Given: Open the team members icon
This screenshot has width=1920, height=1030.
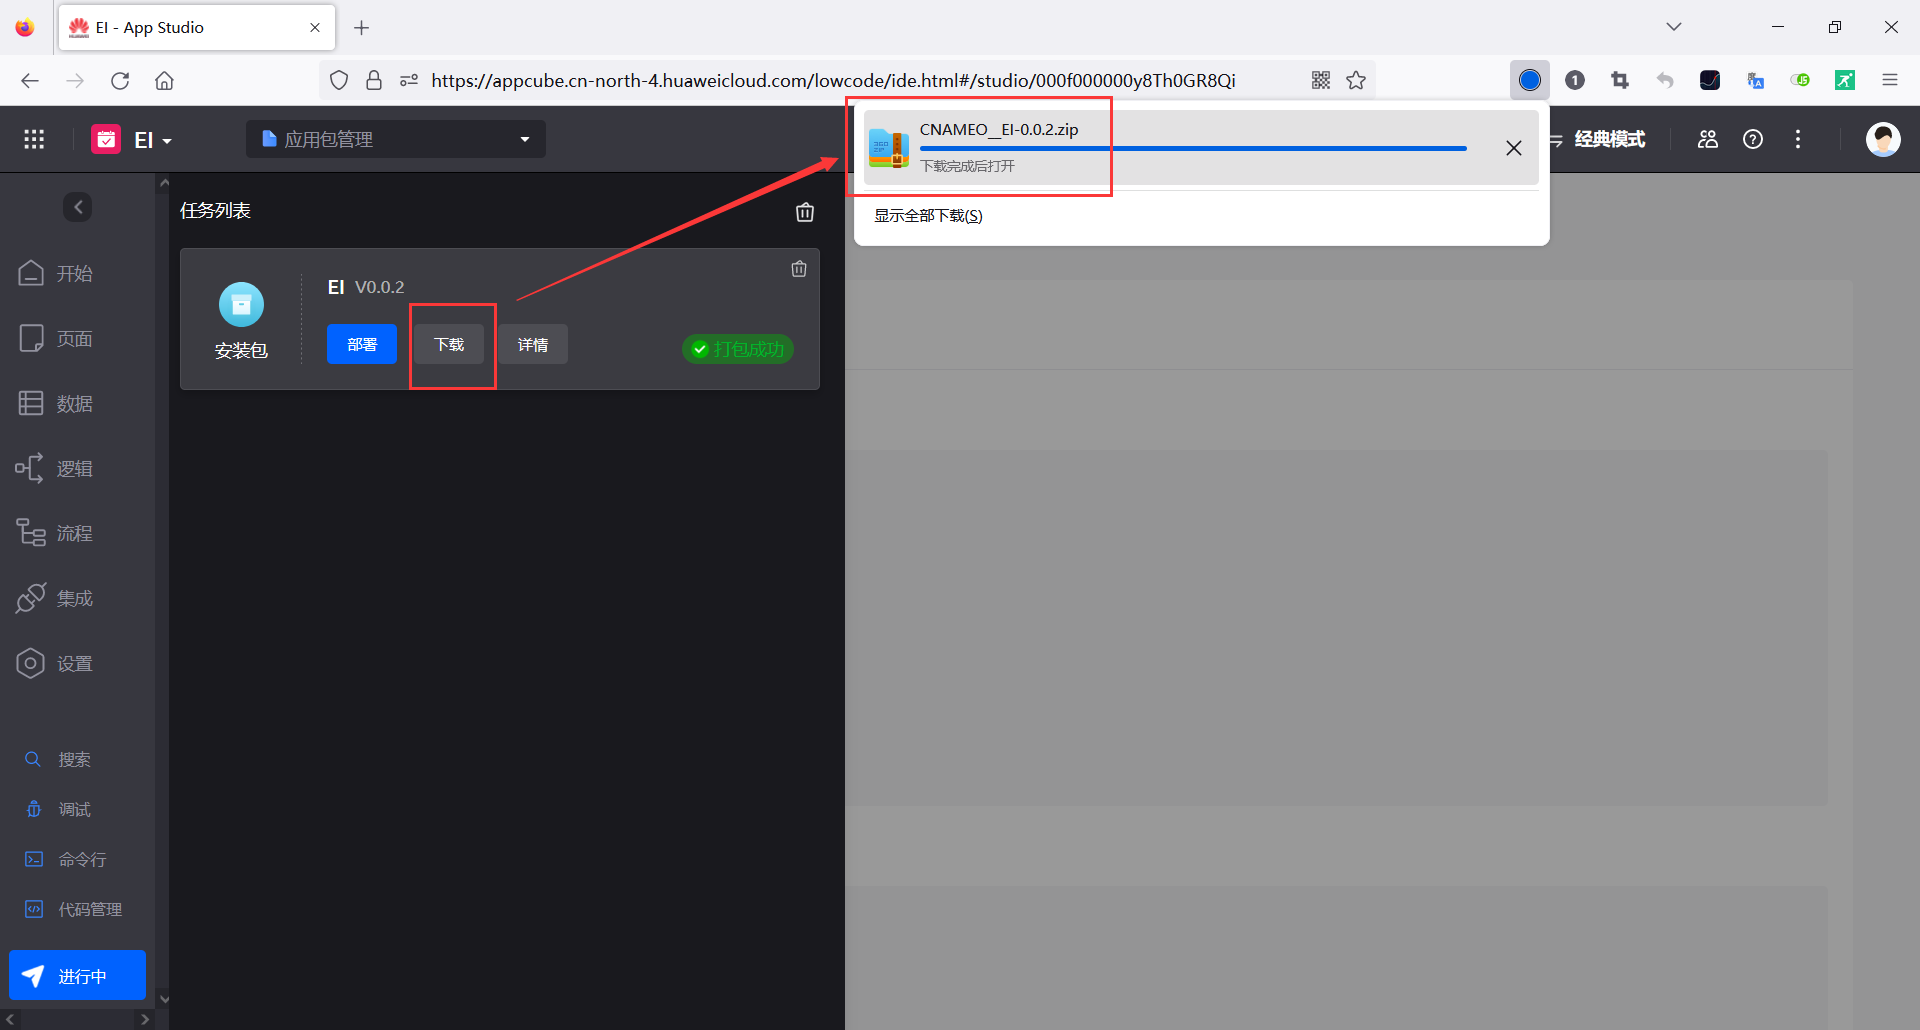Looking at the screenshot, I should pos(1708,139).
